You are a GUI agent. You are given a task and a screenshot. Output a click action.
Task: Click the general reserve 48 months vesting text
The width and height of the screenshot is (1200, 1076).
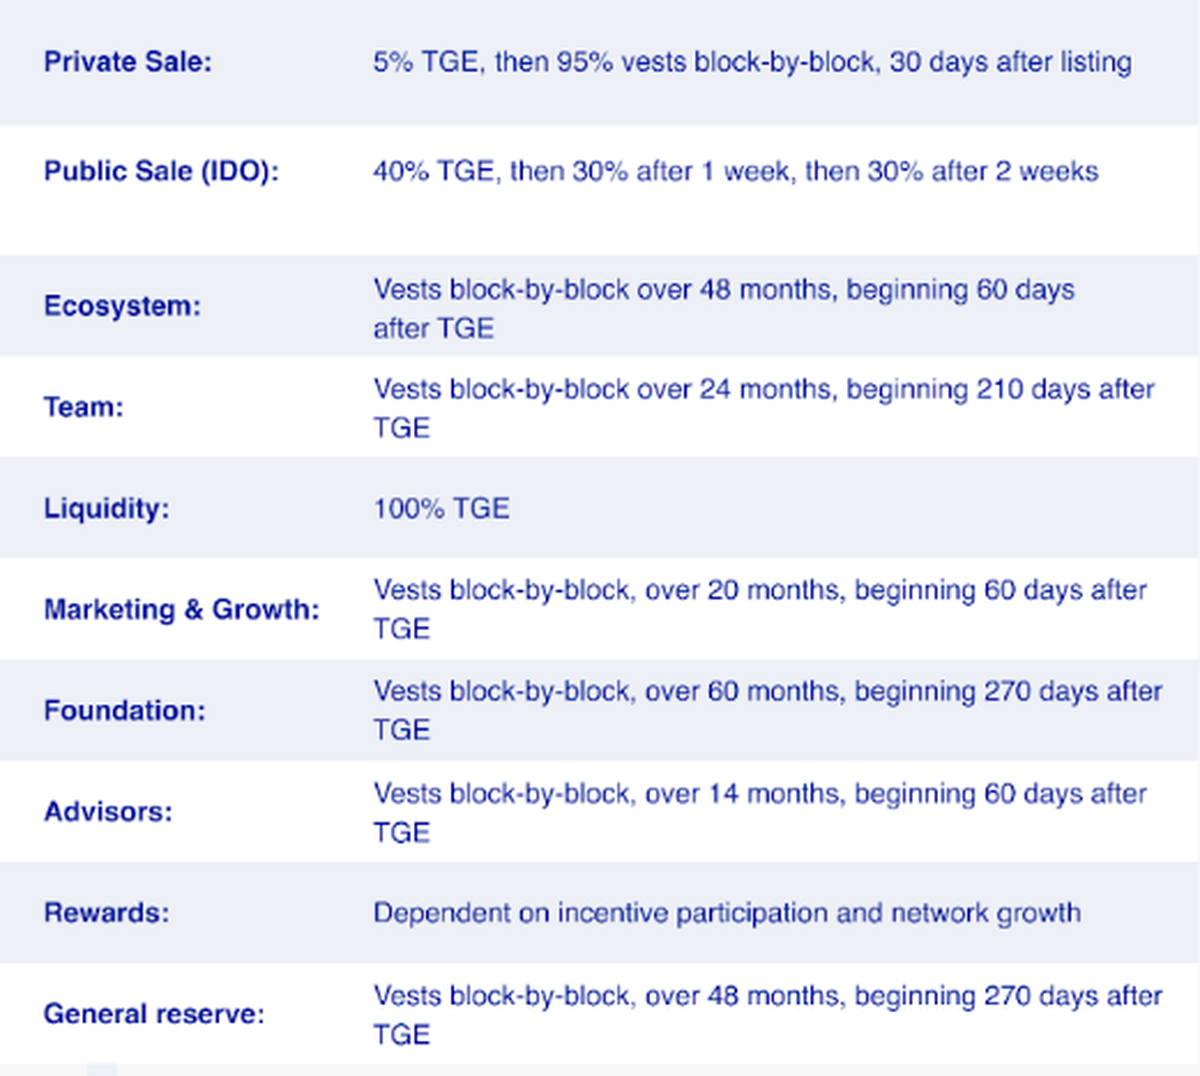tap(767, 1014)
